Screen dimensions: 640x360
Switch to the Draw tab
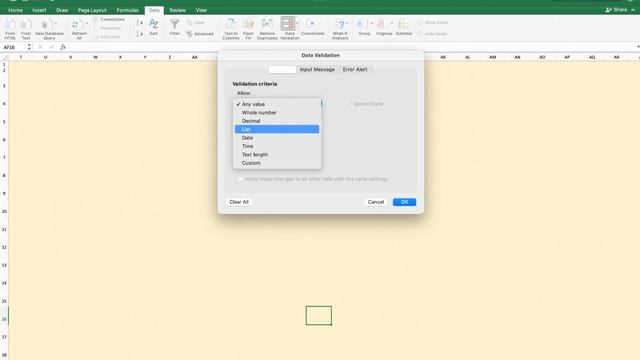click(x=62, y=10)
